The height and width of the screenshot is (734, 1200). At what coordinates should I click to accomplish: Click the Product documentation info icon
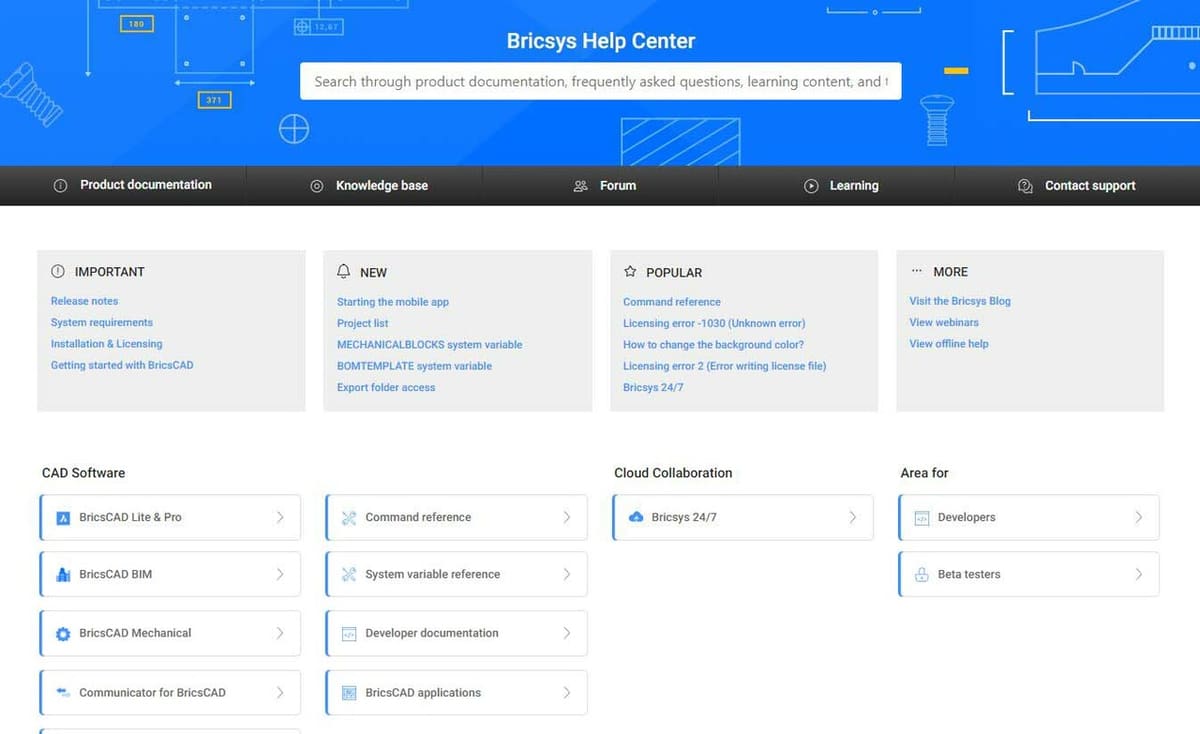tap(60, 186)
